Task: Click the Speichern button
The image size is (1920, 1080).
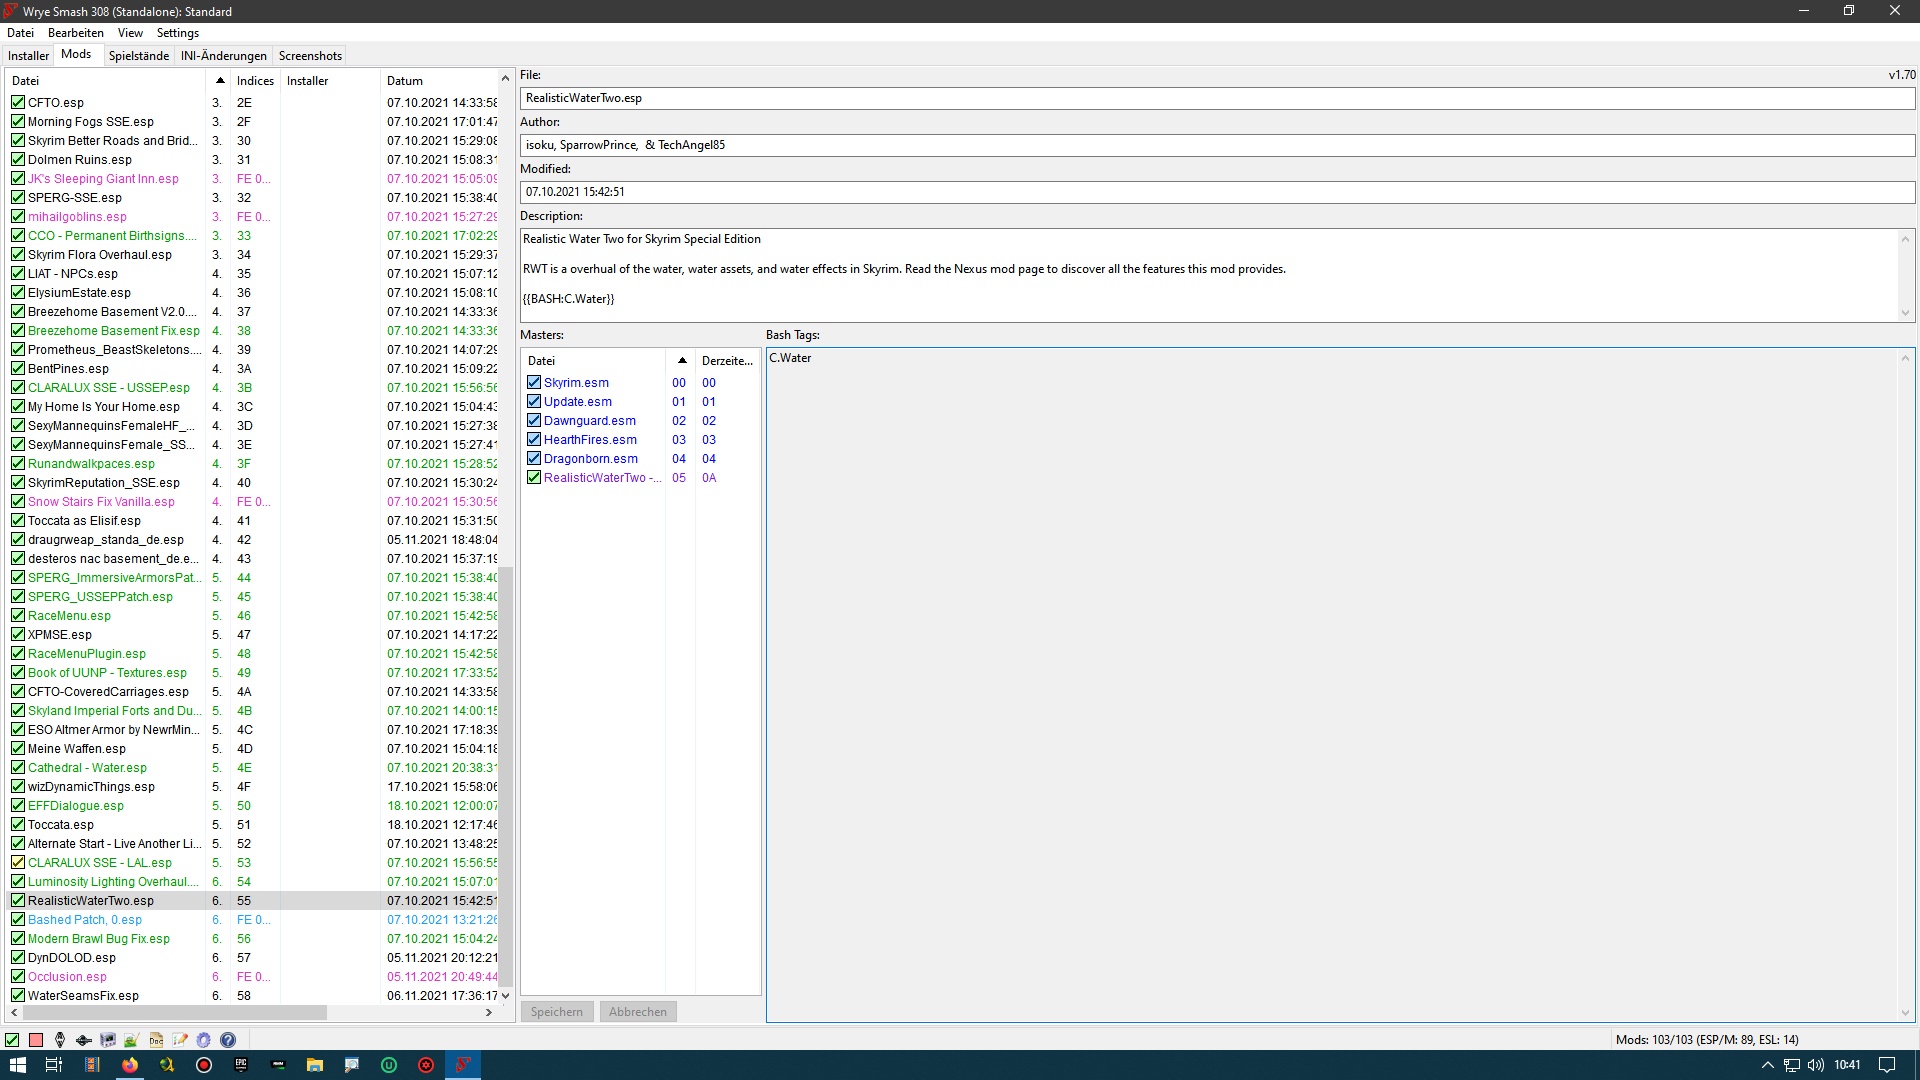Action: point(556,1012)
